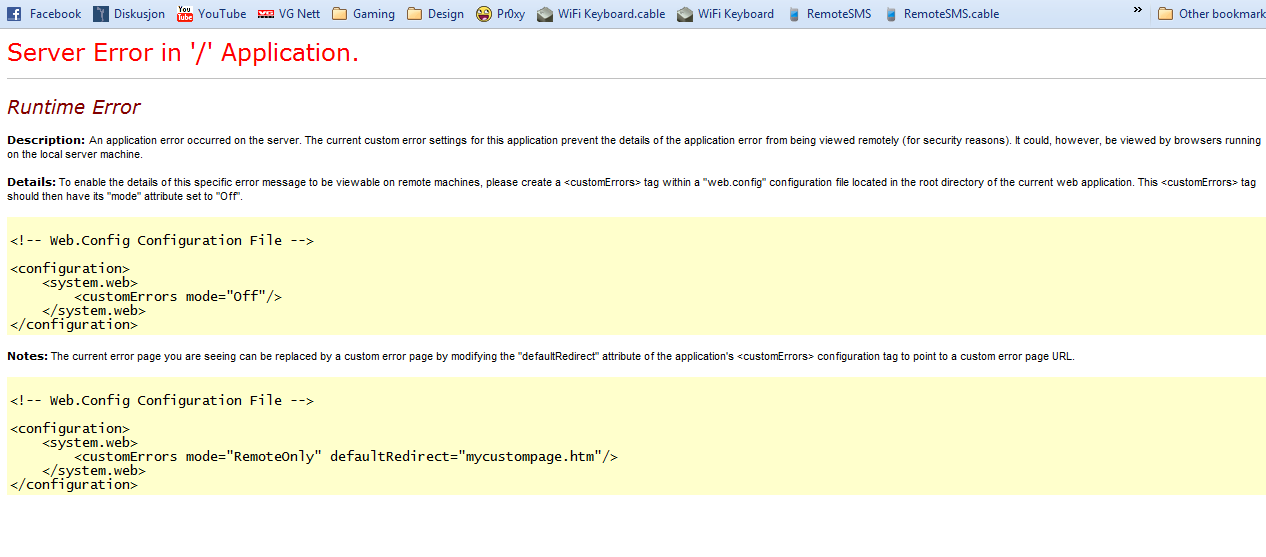The width and height of the screenshot is (1266, 557).
Task: Click the 'Details:' label
Action: pyautogui.click(x=31, y=182)
